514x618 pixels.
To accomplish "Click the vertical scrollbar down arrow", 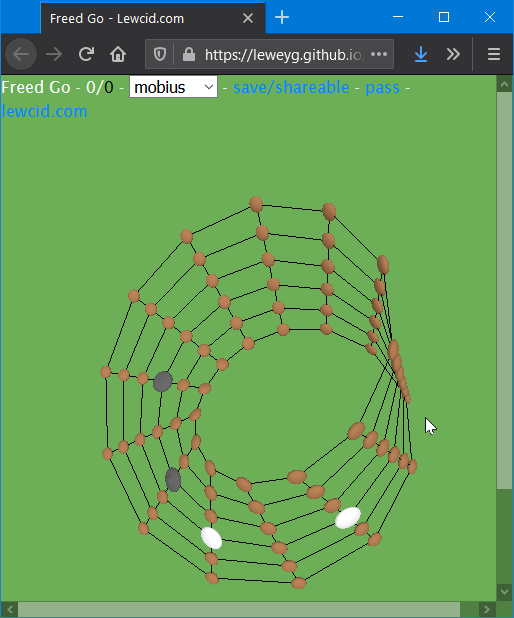I will 504,592.
